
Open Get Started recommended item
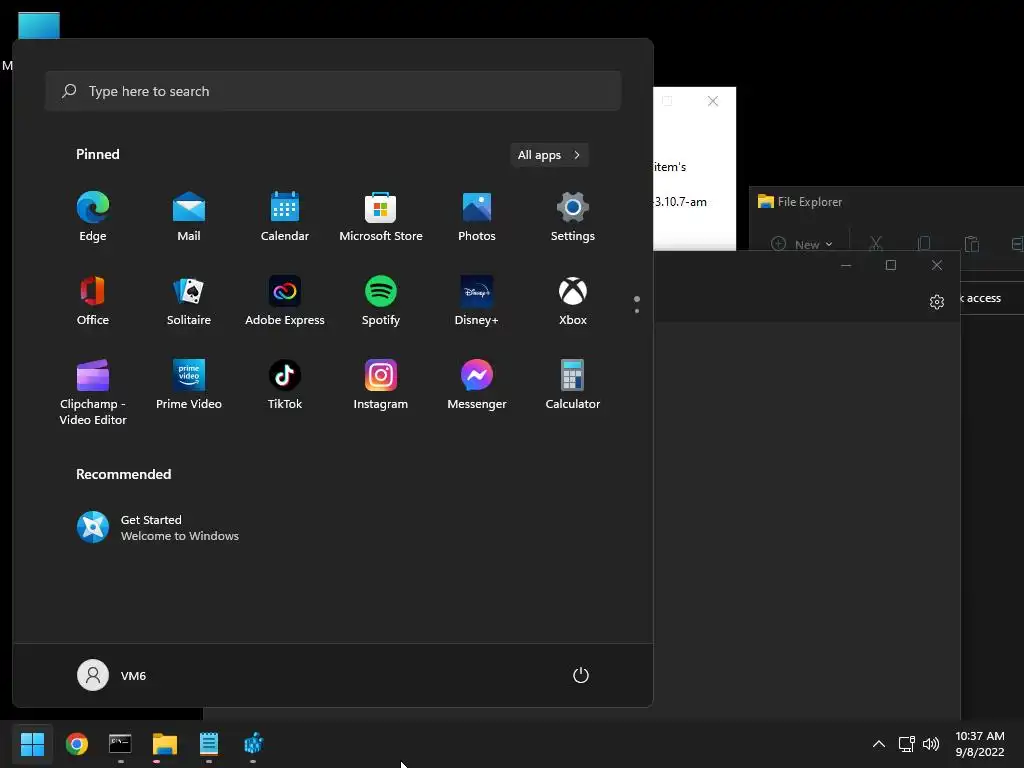(158, 528)
